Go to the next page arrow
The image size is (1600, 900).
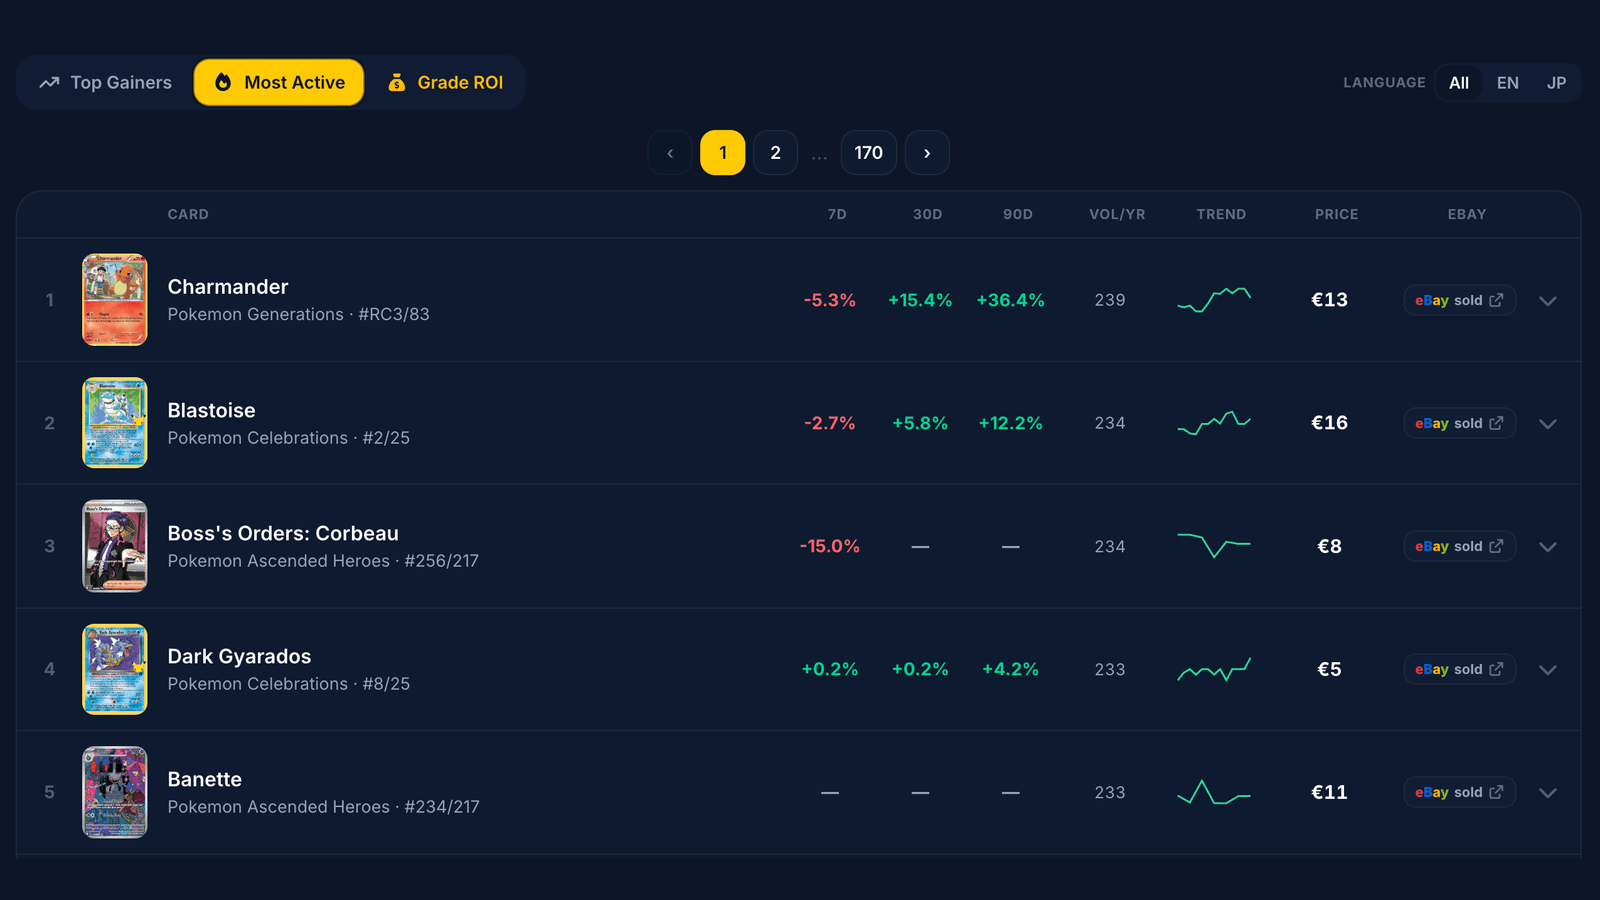(927, 153)
